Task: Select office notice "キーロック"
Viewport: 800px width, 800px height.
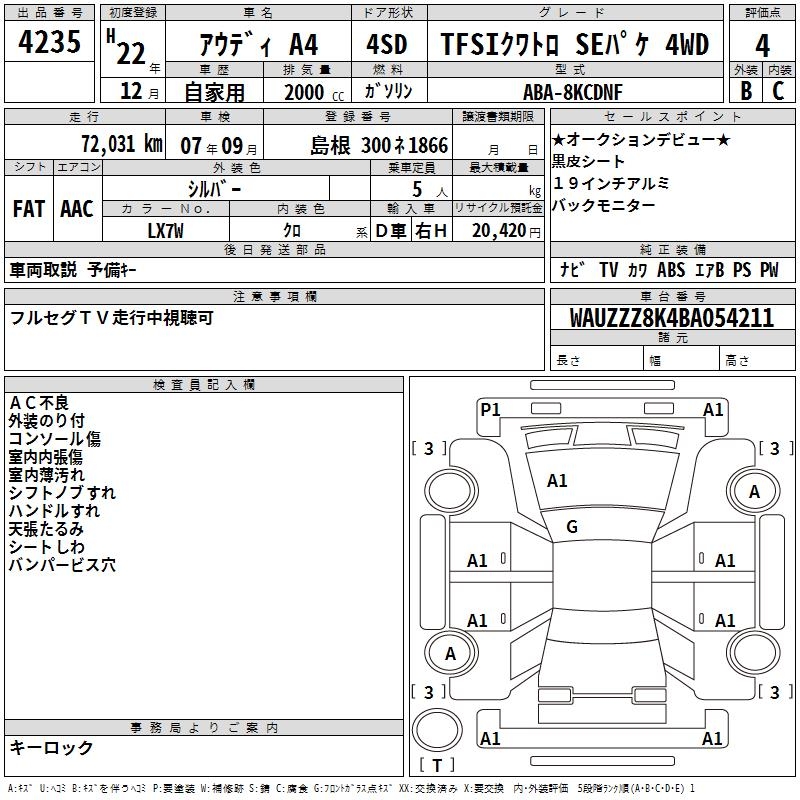Action: tap(52, 747)
